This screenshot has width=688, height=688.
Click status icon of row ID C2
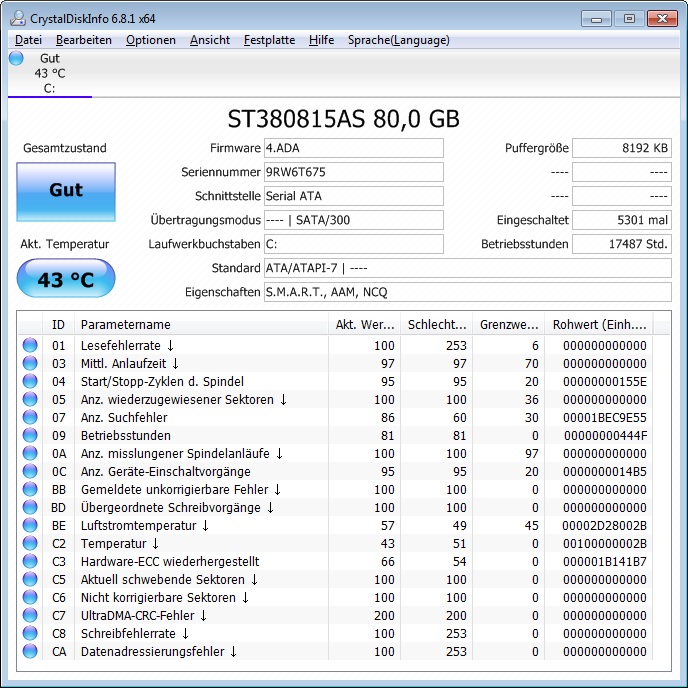click(x=30, y=543)
